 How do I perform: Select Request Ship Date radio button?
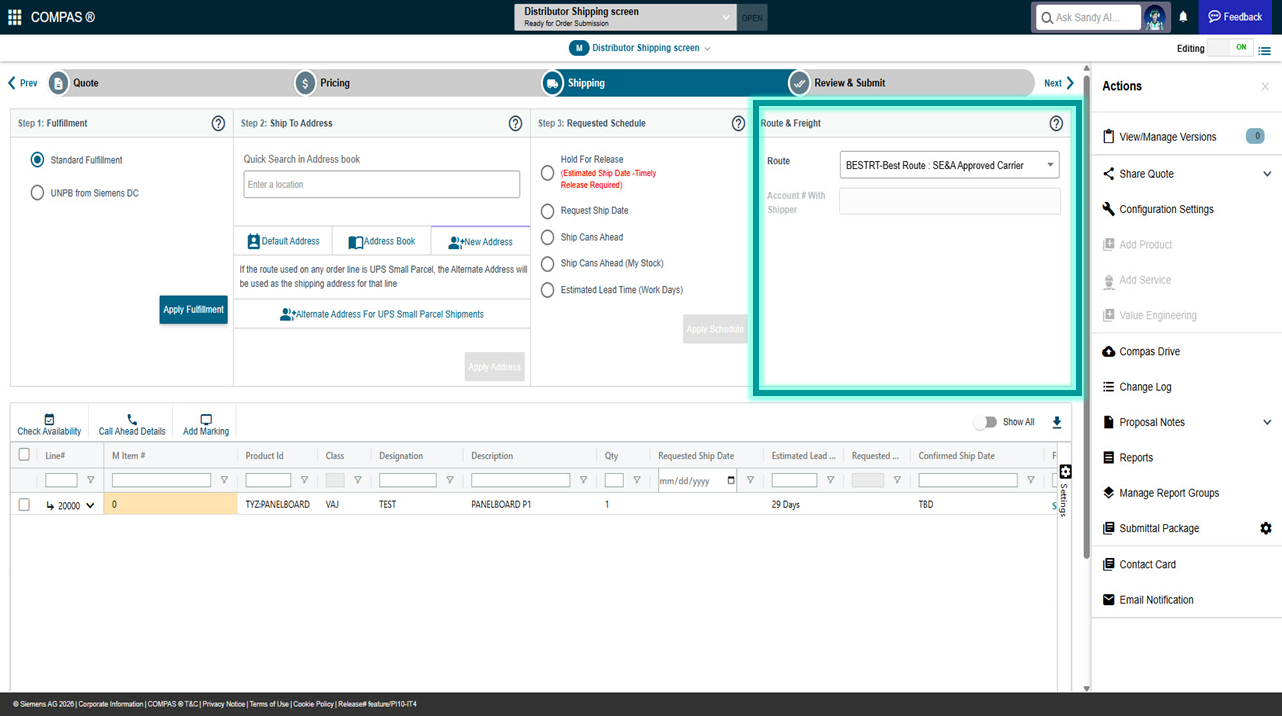point(547,211)
